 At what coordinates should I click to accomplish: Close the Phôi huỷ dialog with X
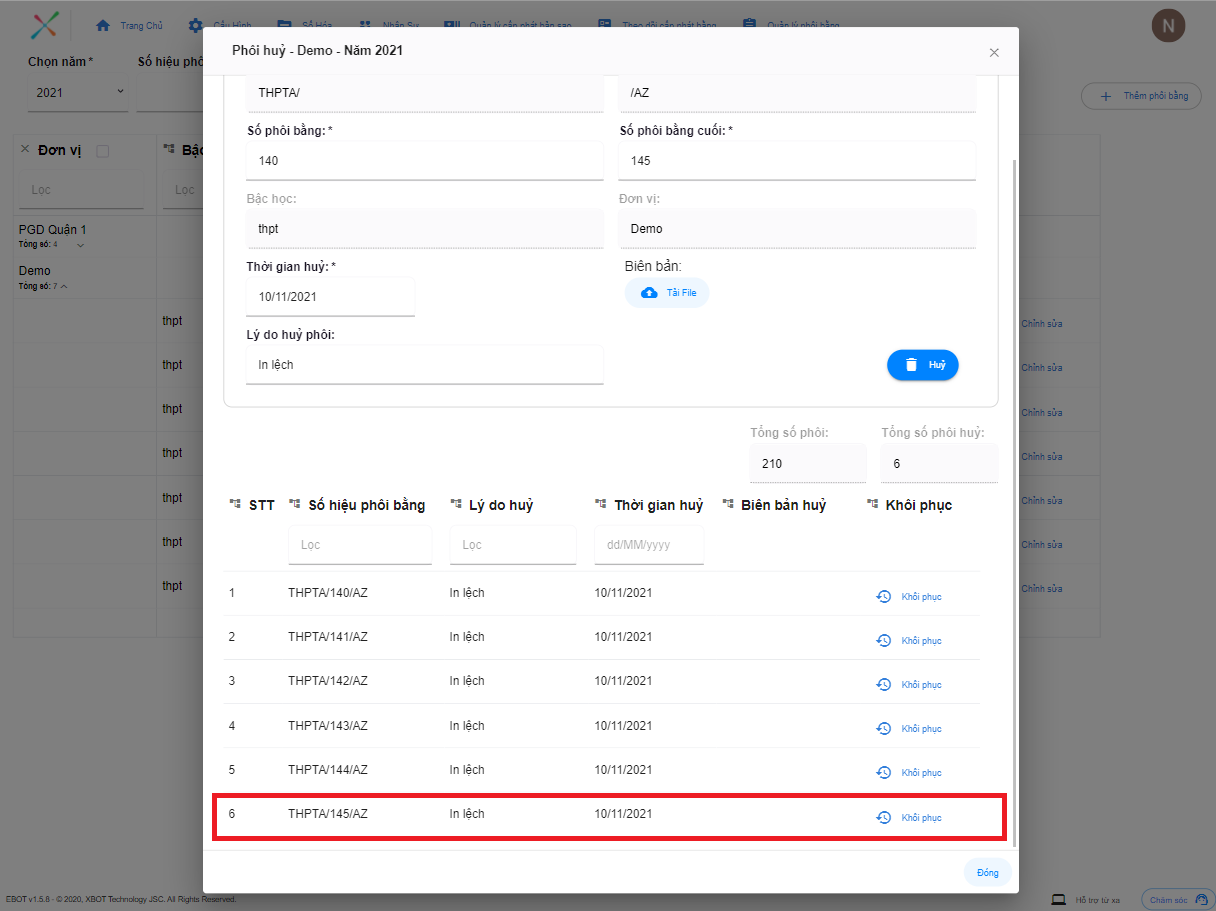click(x=994, y=53)
